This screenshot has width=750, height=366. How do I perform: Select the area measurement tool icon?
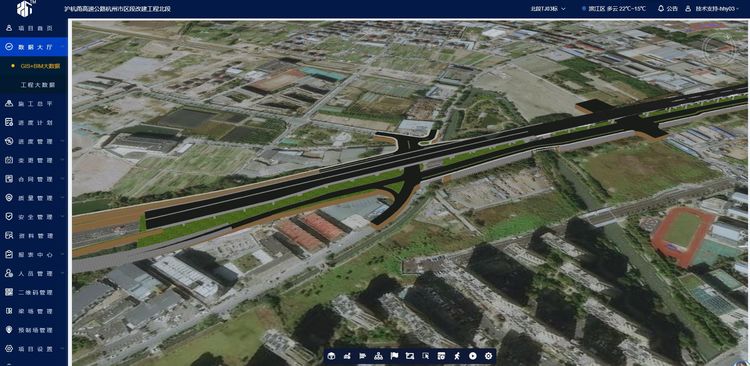point(409,356)
